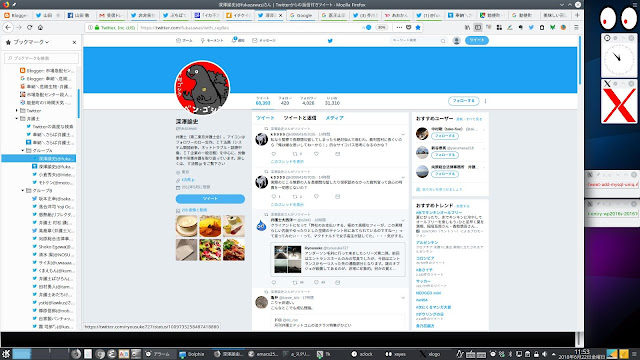Click the Twitter bird logo in header
Screen dimensions: 640x360
coord(330,40)
